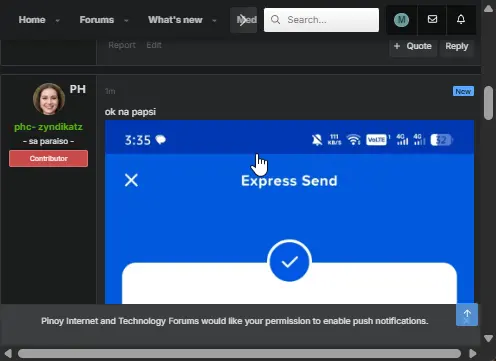
Task: Open the alerts bell icon
Action: (461, 19)
